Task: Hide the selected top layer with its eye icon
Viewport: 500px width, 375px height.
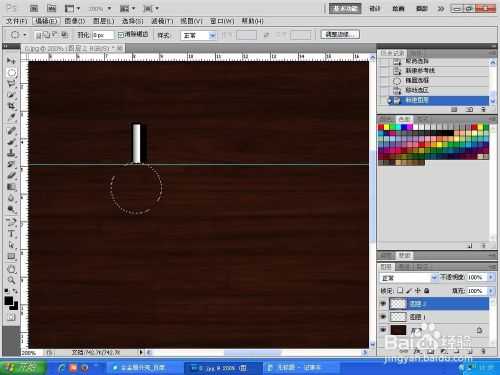Action: 383,303
